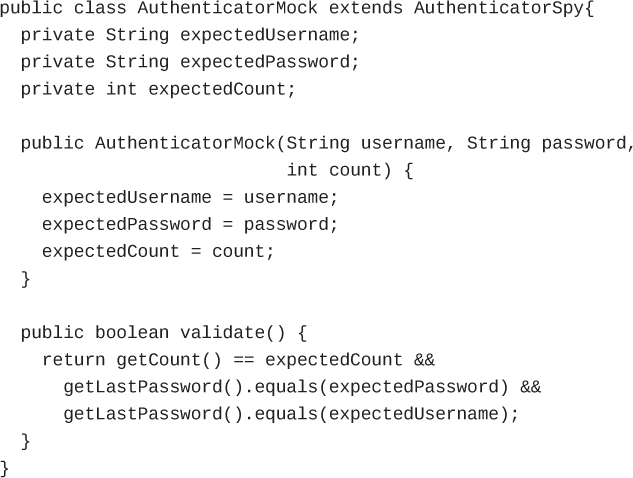Click the 'expectedCount = count' assignment line
Viewport: 633px width, 478px height.
pos(158,251)
